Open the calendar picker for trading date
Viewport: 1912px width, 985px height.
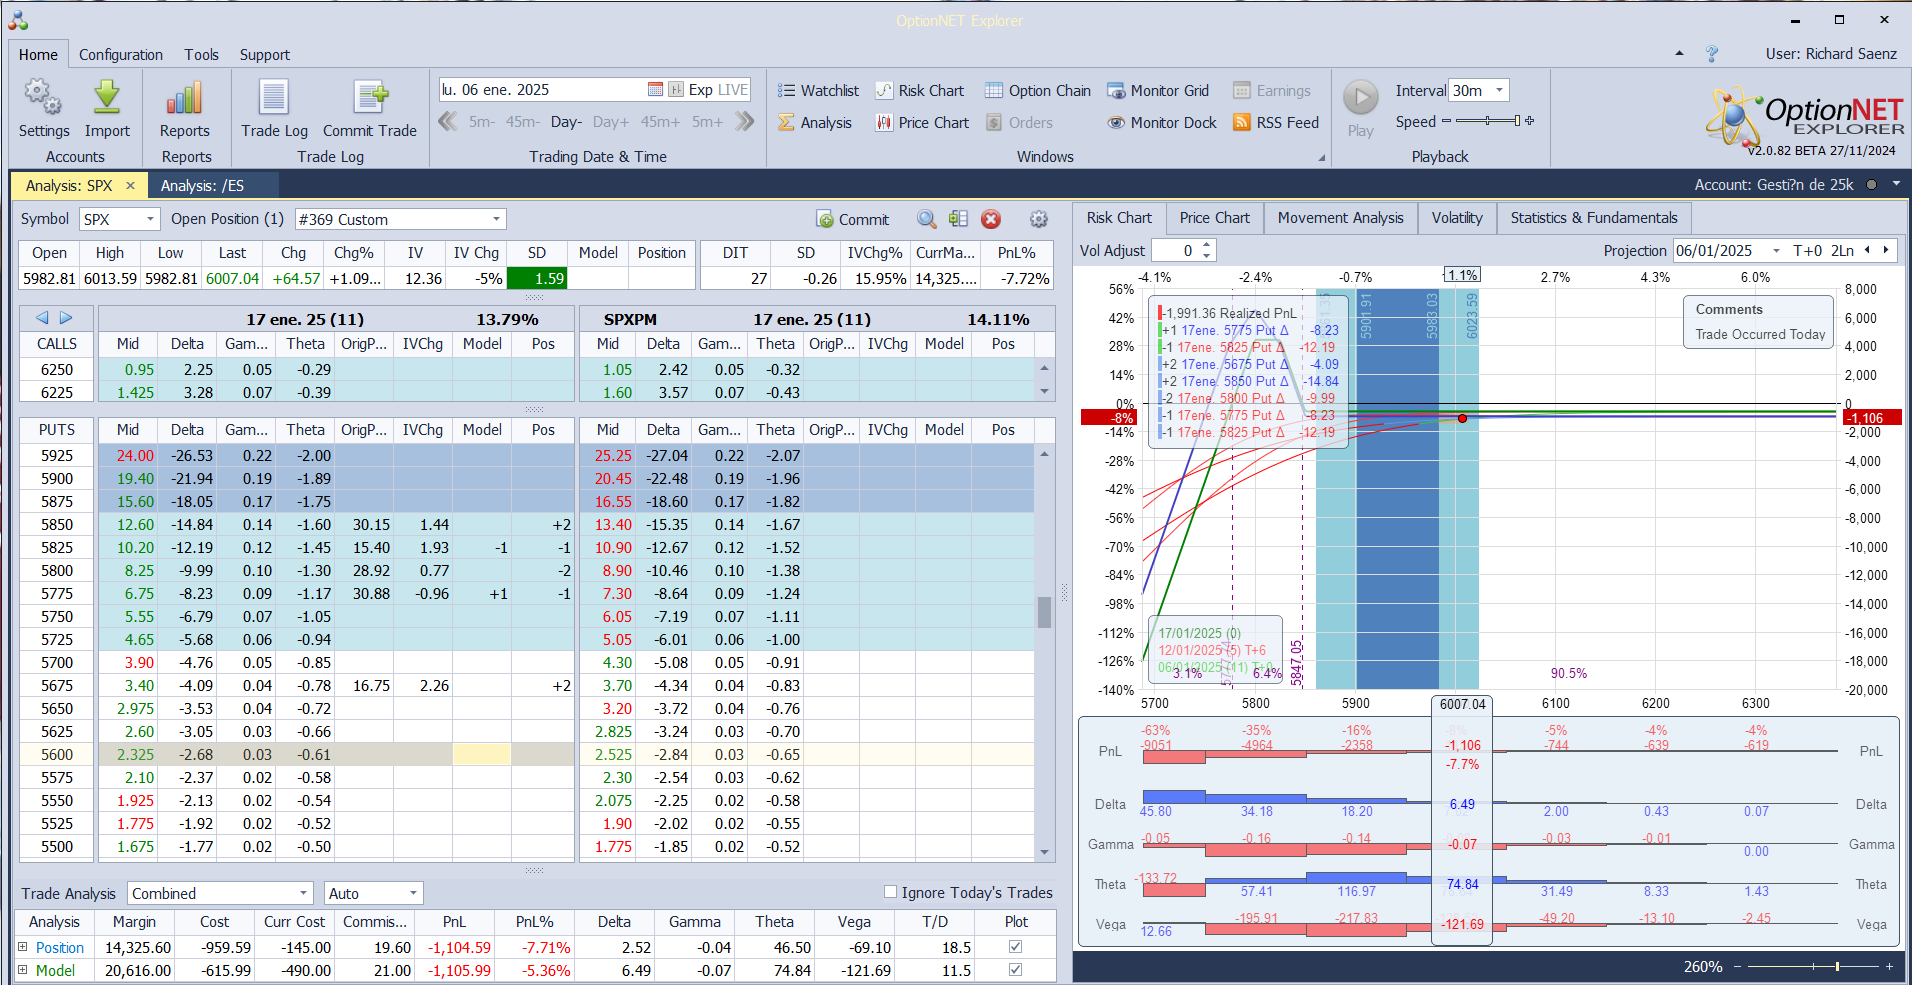pyautogui.click(x=655, y=89)
